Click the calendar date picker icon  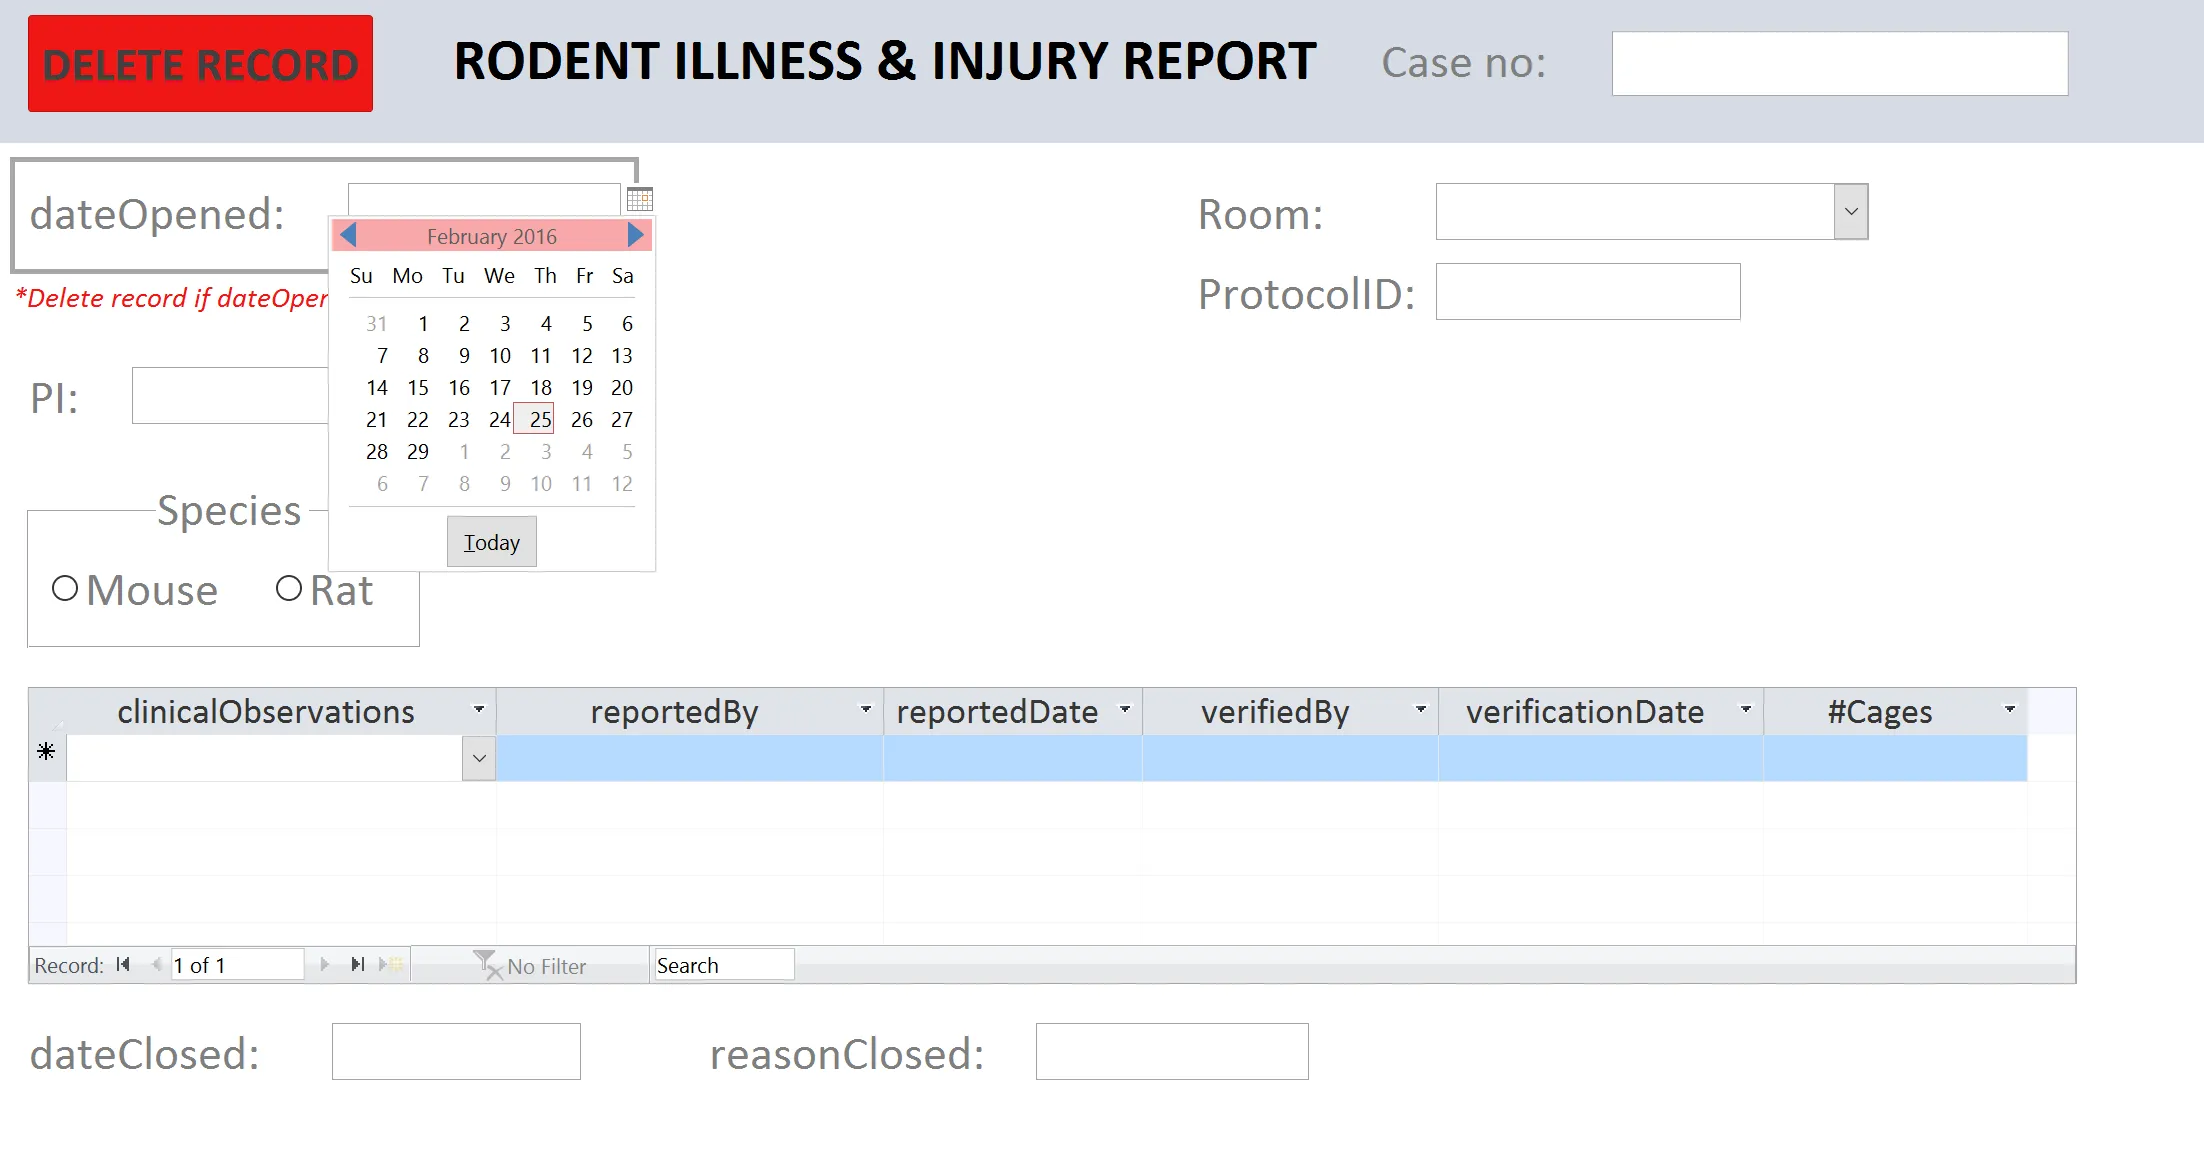640,199
